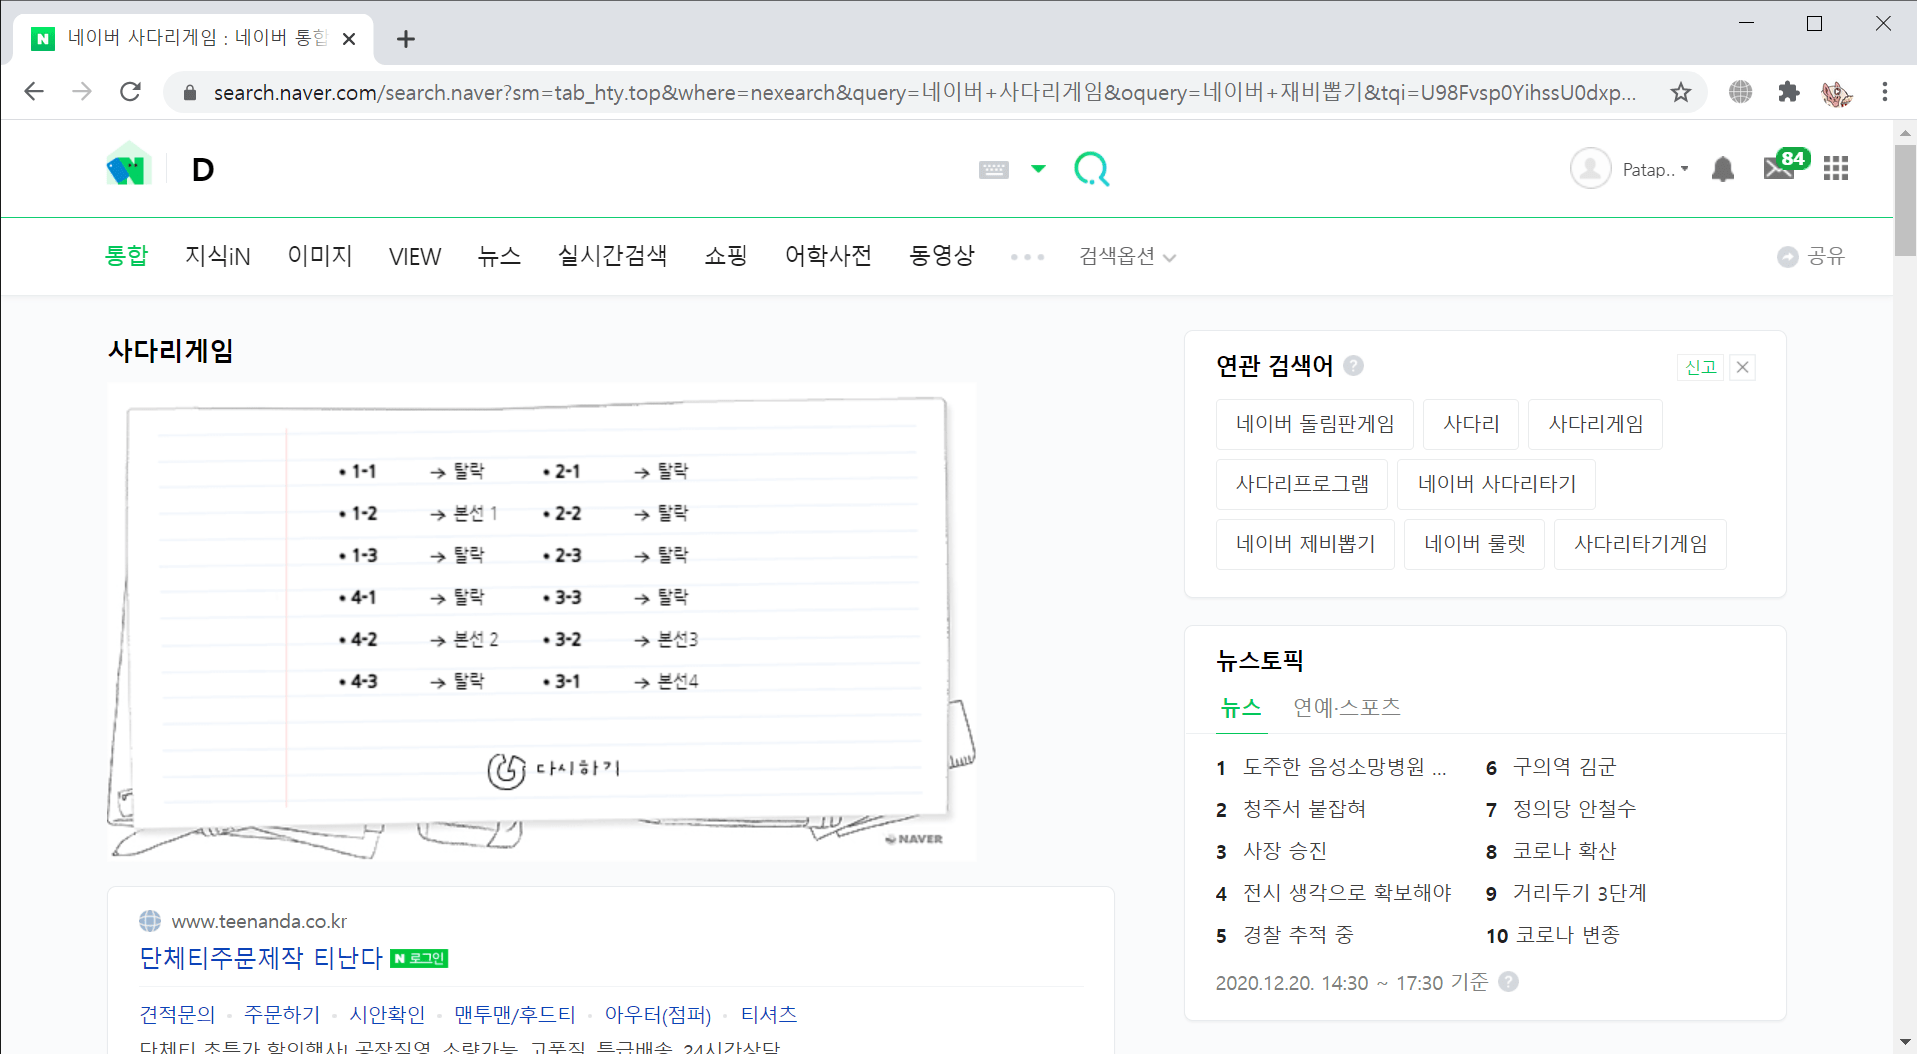Show more tabs via three dots

pyautogui.click(x=1027, y=257)
